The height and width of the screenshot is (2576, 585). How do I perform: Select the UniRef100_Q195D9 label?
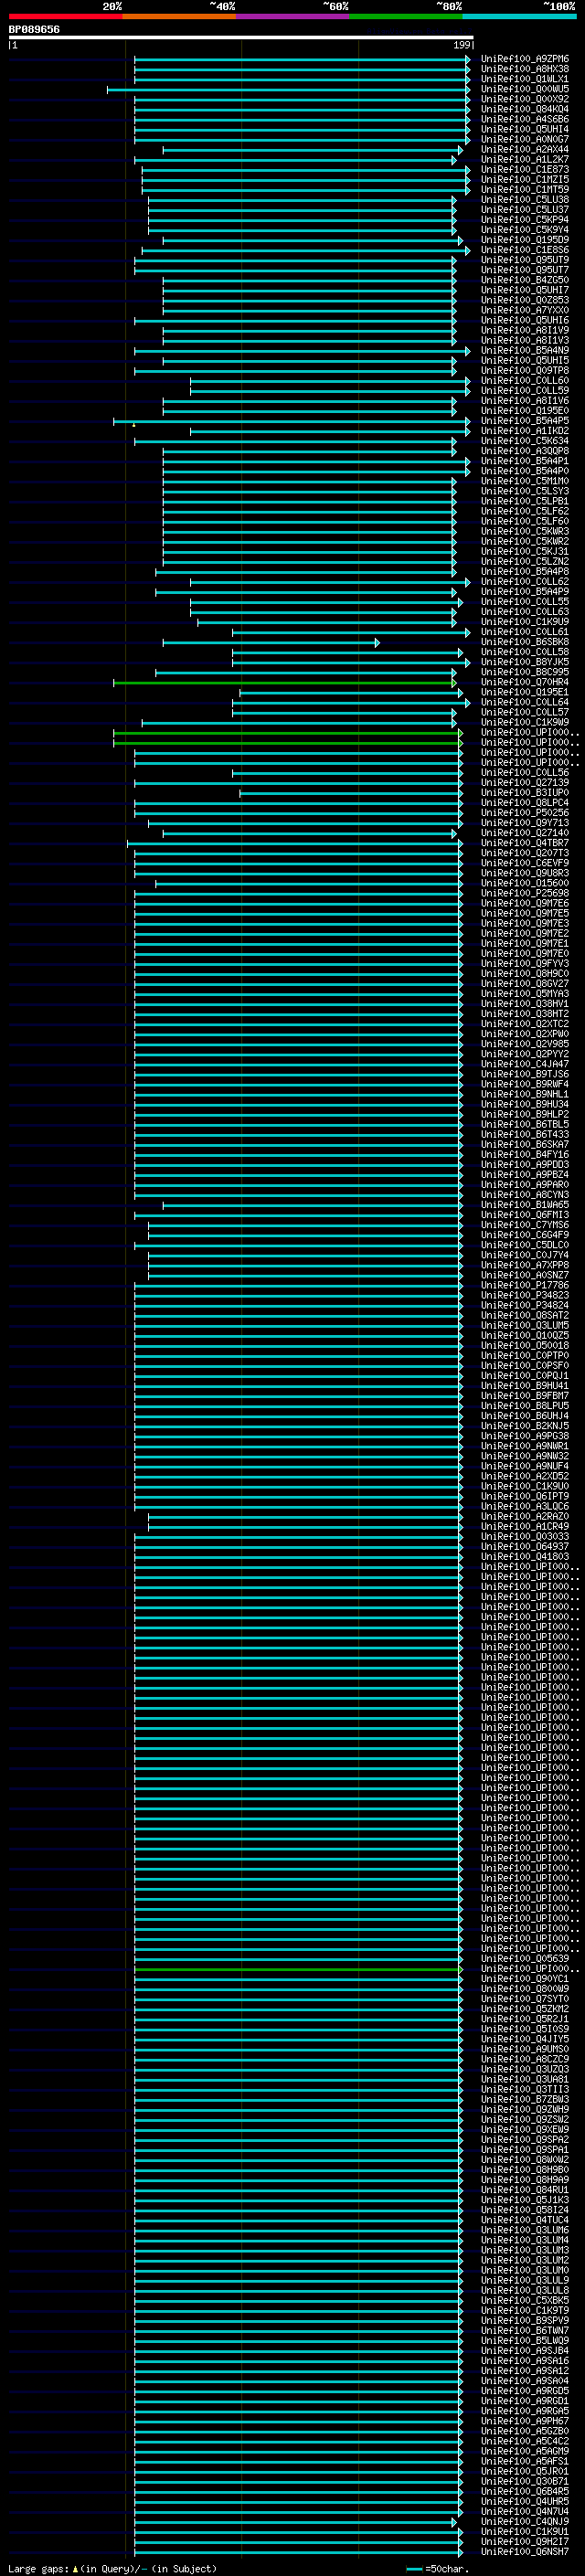coord(524,240)
